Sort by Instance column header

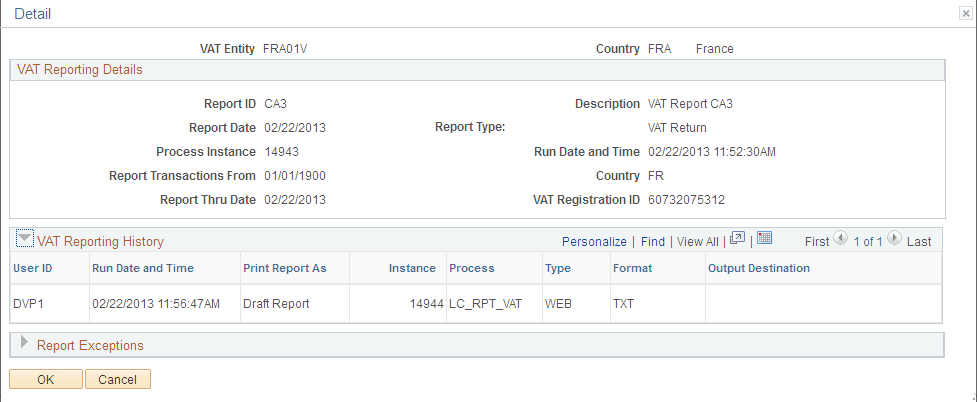point(412,268)
